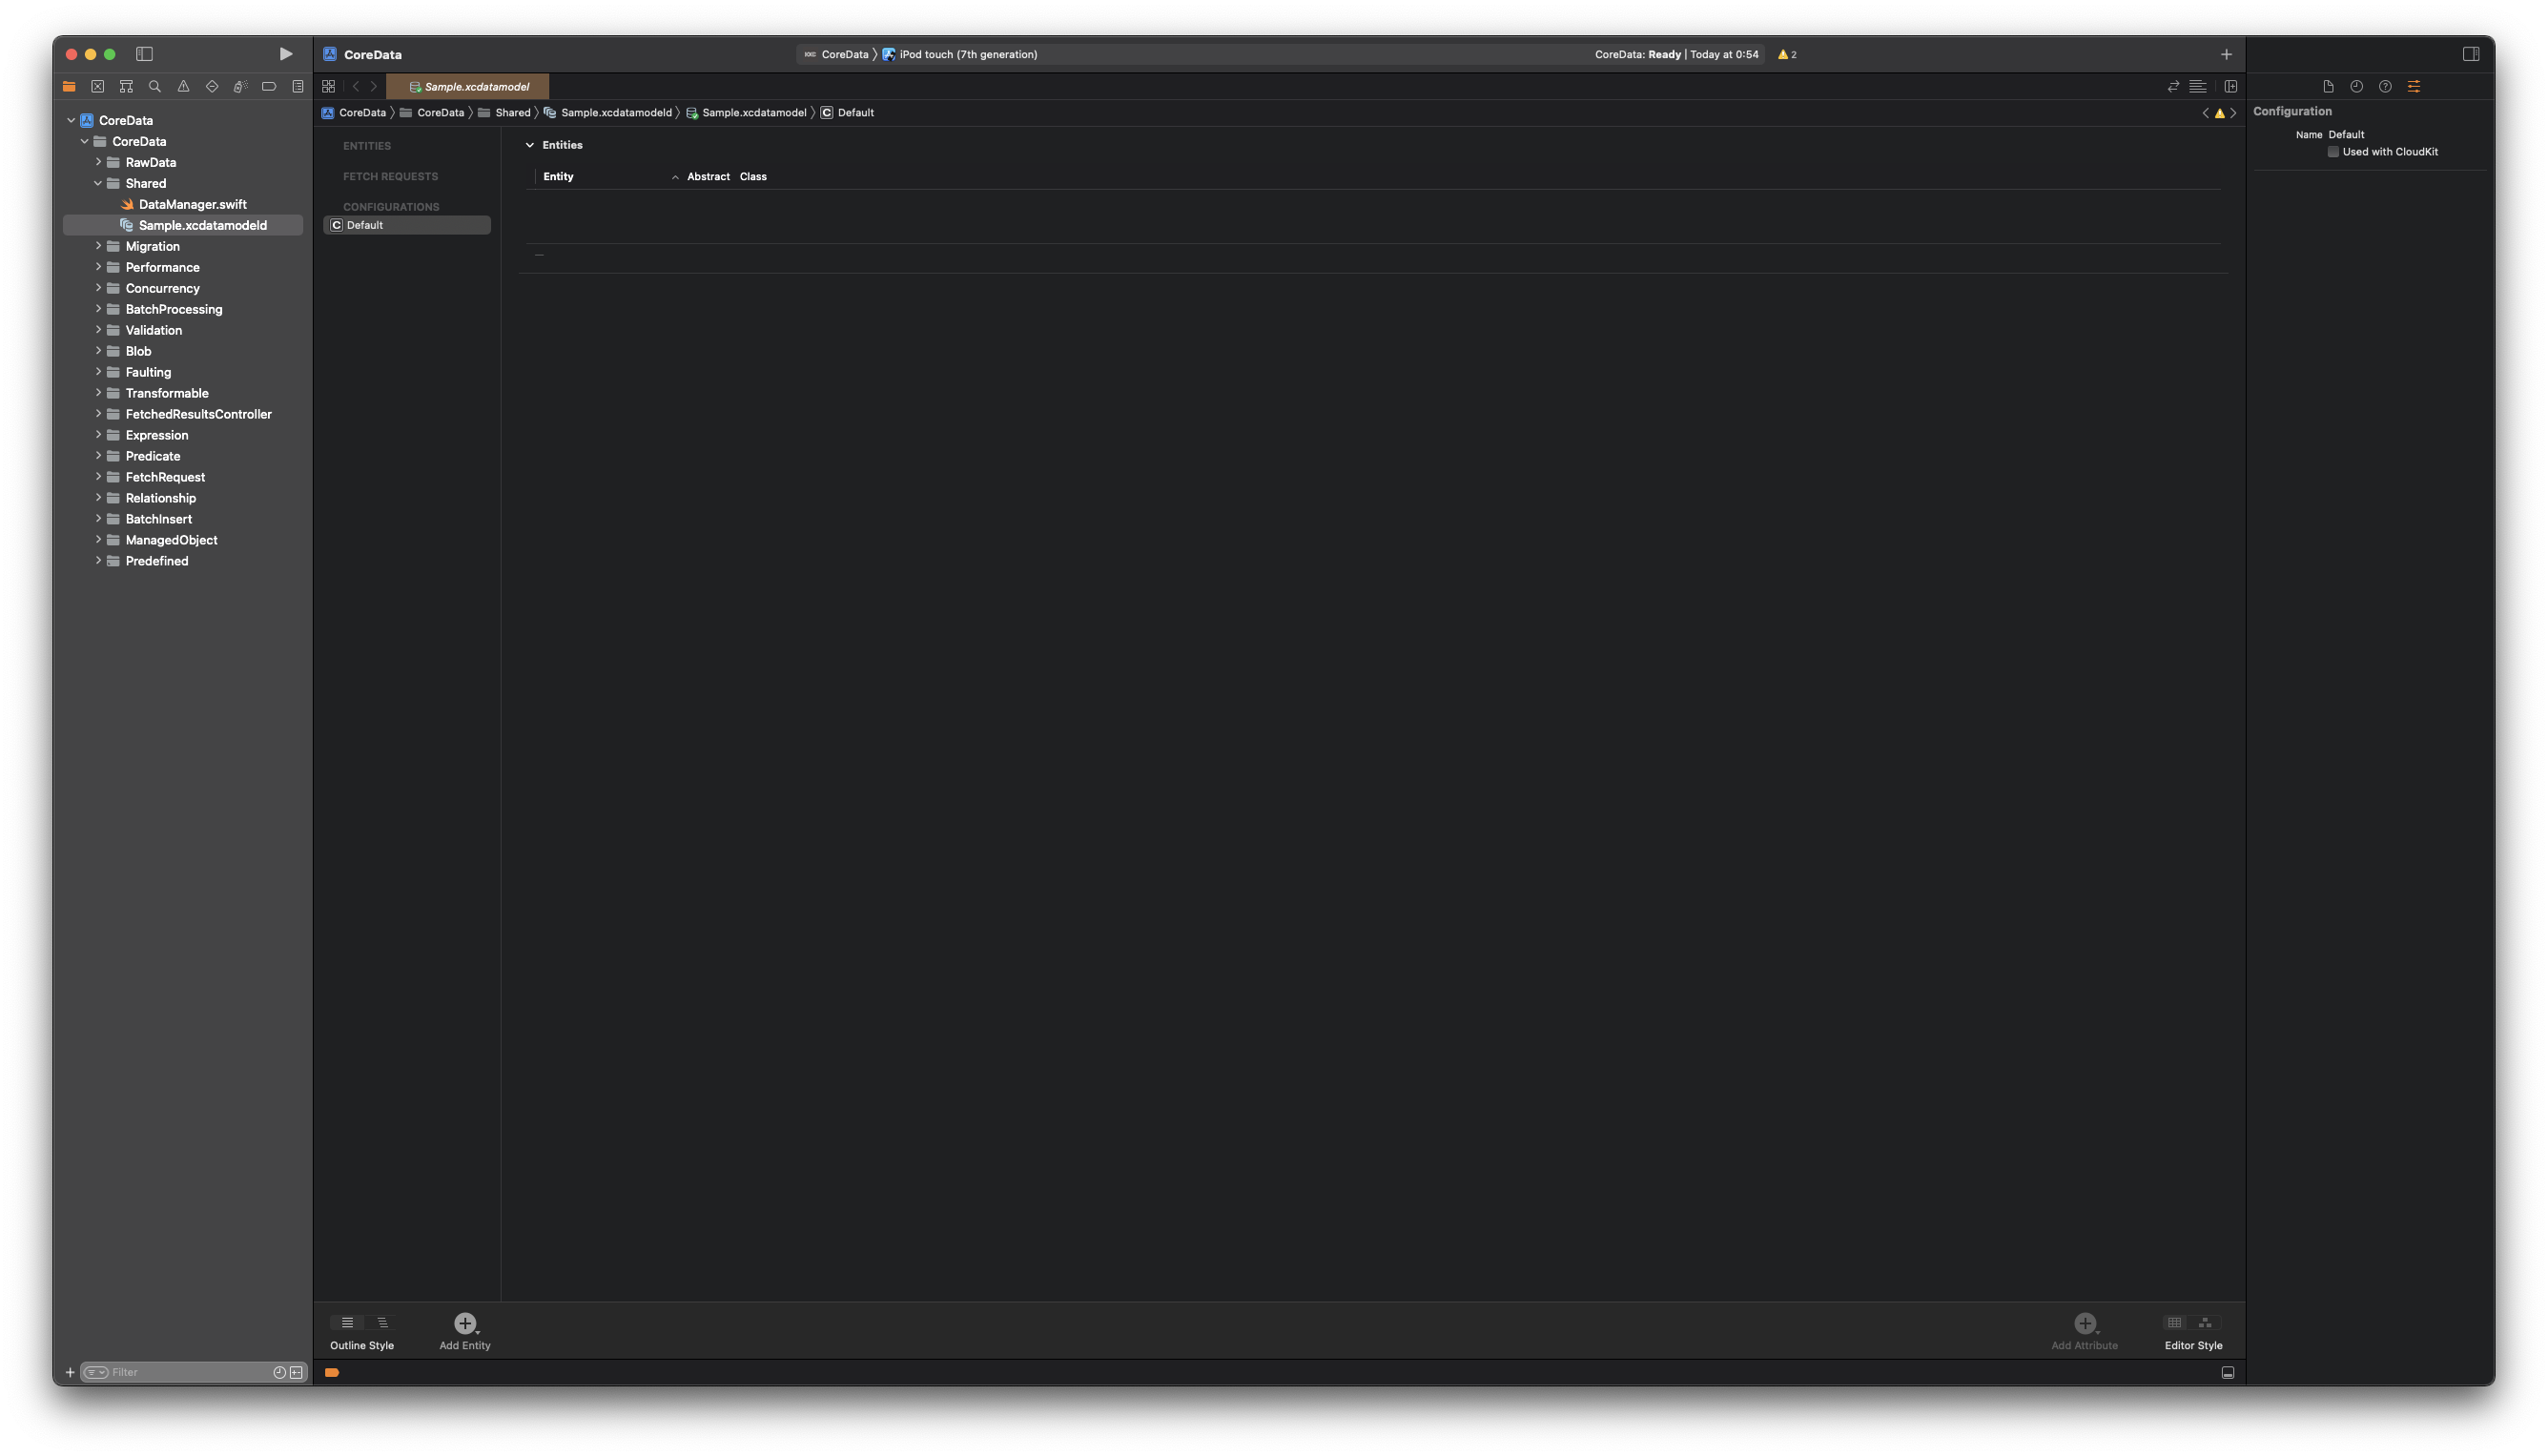Collapse the Entities section disclosure
2548x1456 pixels.
tap(530, 145)
